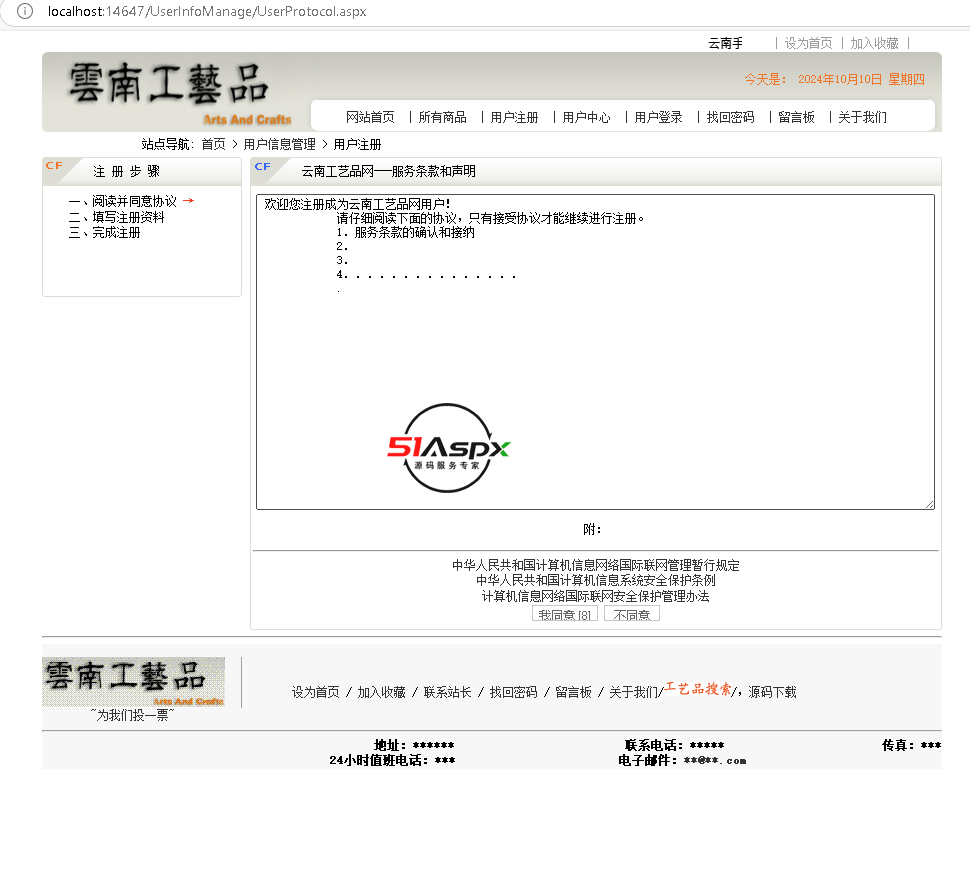Open the 用户注册 nav menu item

[514, 118]
